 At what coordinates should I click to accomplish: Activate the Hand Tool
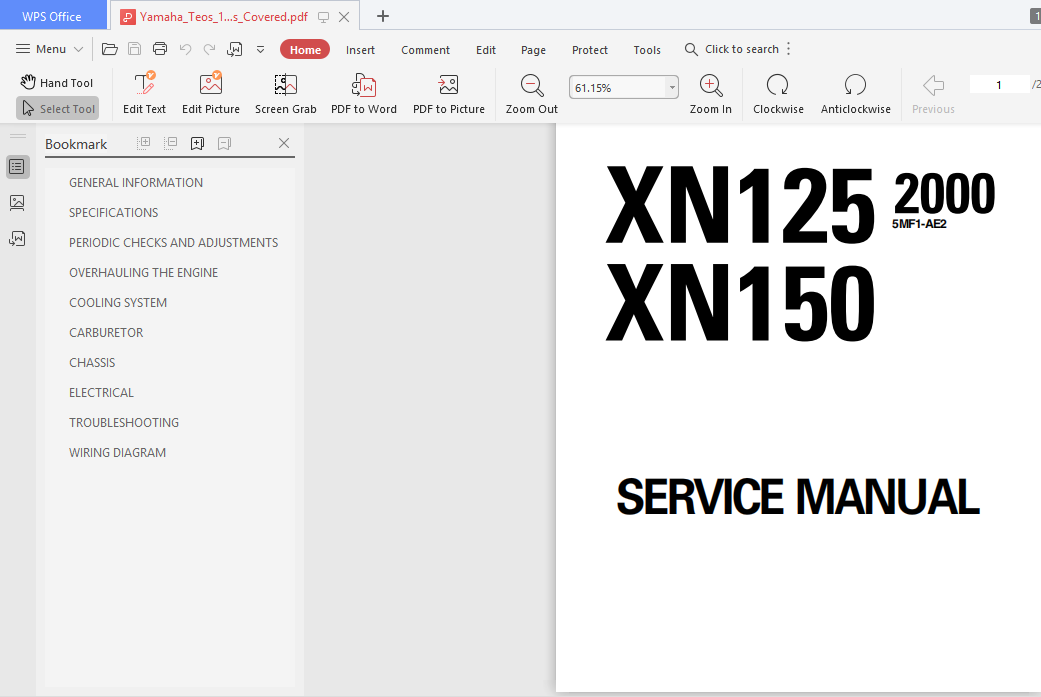57,82
